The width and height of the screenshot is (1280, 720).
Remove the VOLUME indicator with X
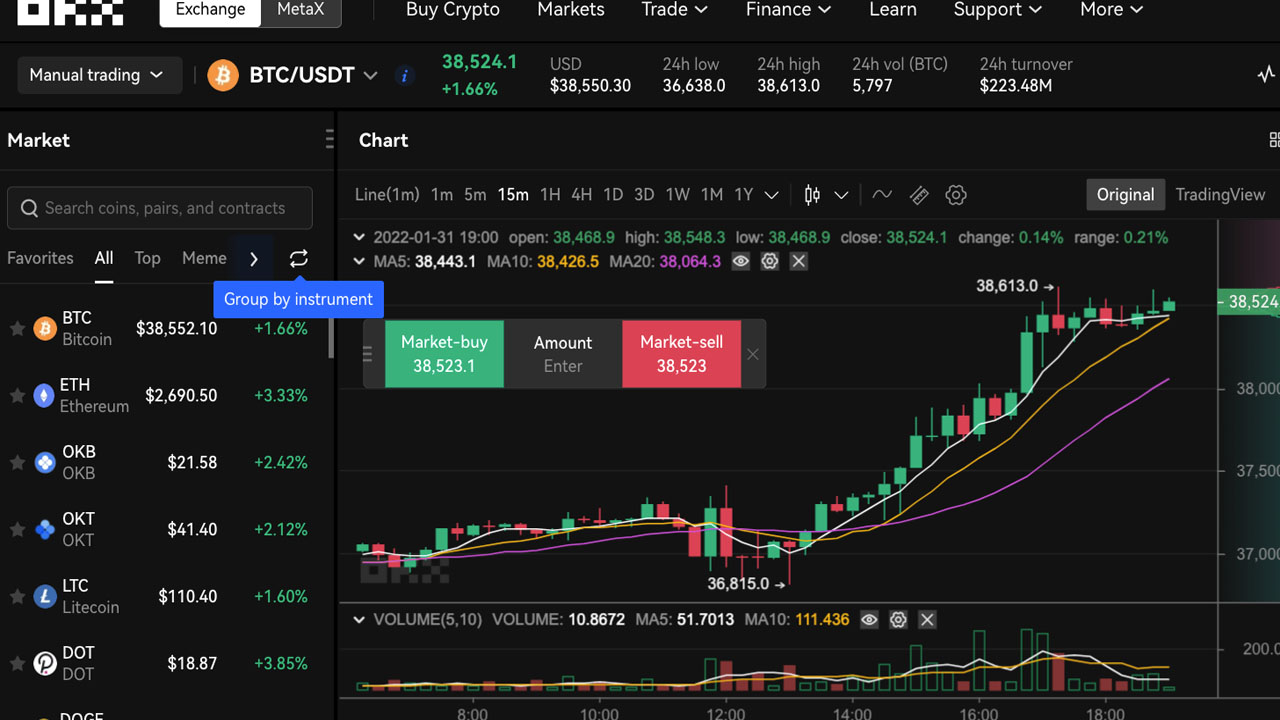coord(927,620)
